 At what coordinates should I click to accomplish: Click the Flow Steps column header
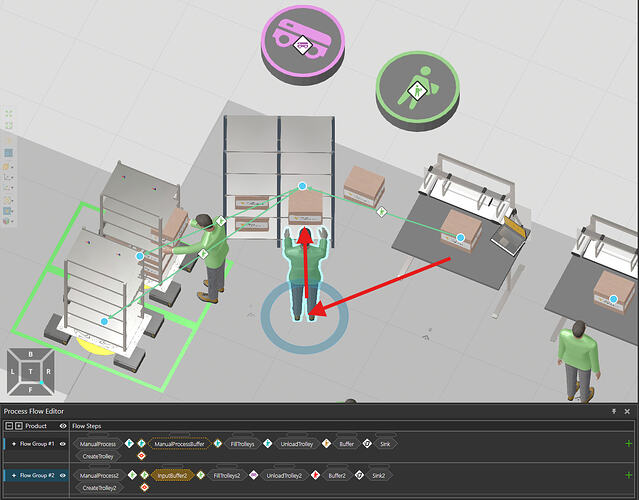[86, 426]
